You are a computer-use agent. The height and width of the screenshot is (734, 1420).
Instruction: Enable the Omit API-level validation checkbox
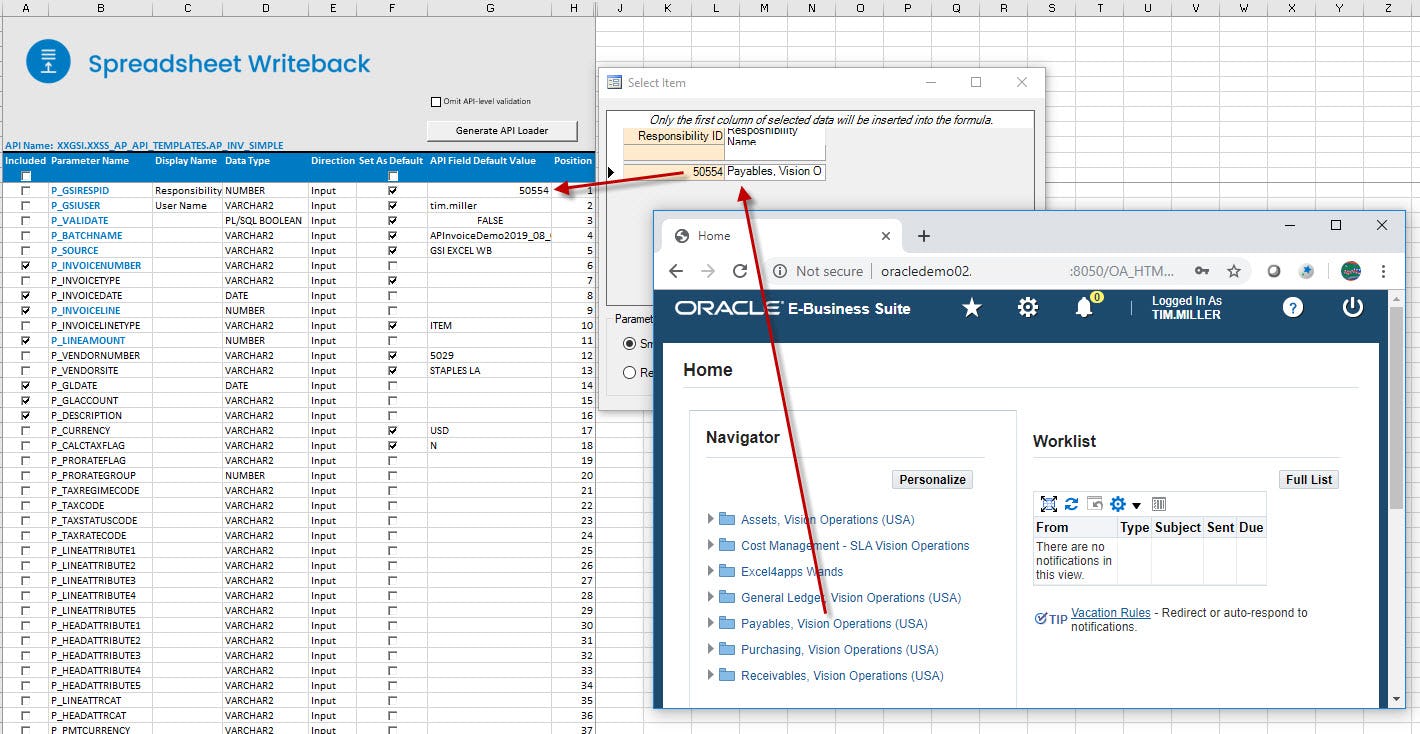[x=436, y=100]
